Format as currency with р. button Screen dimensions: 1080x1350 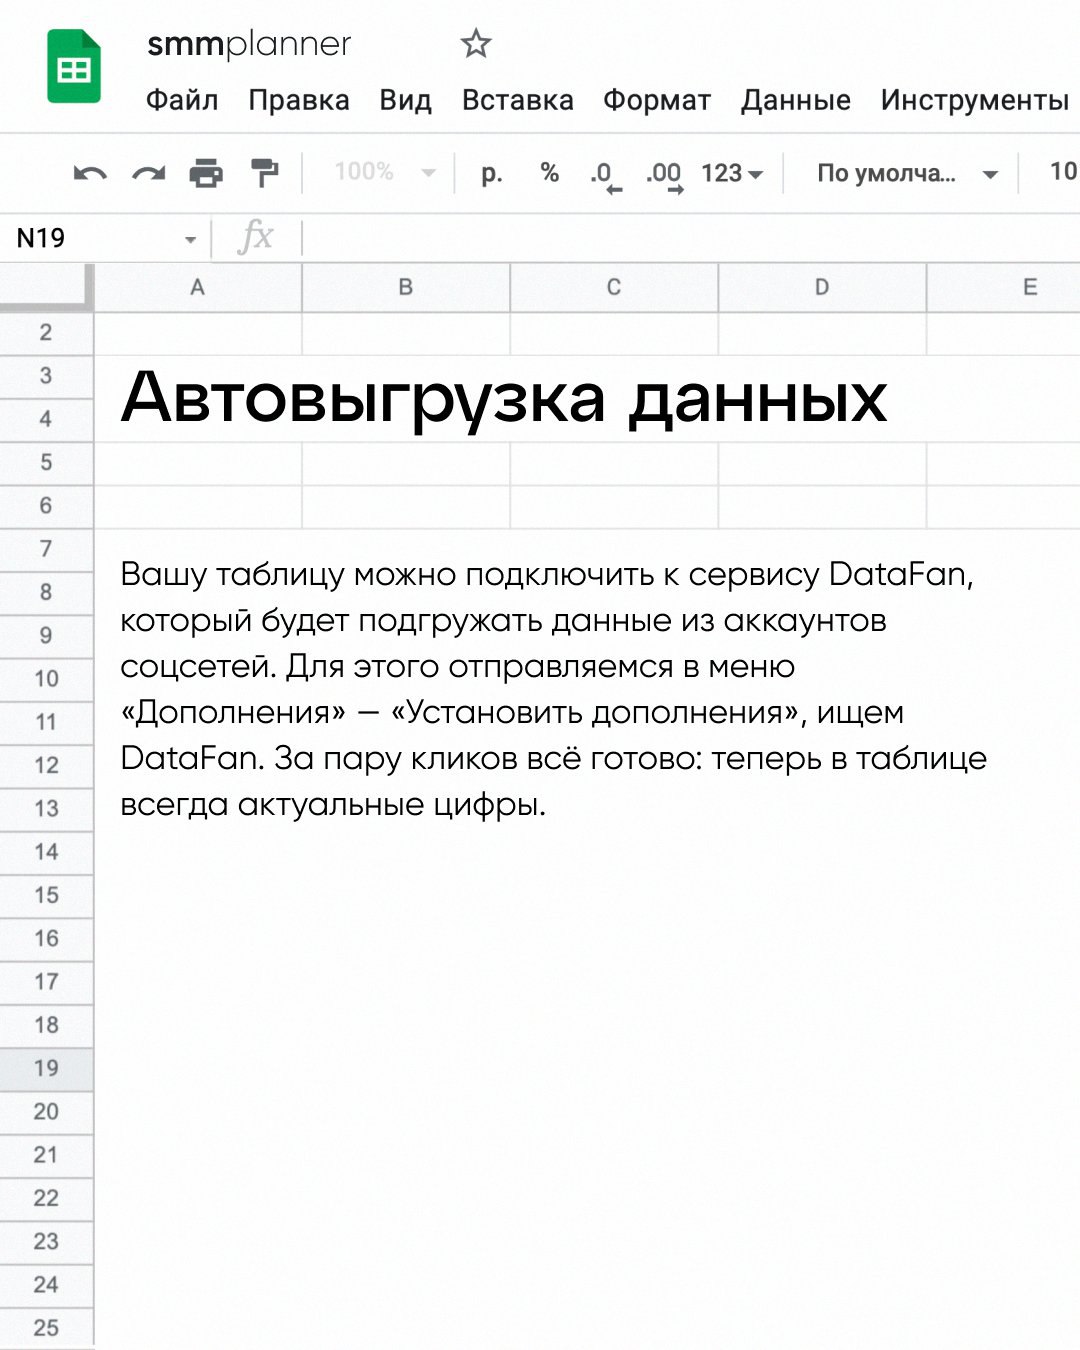491,174
